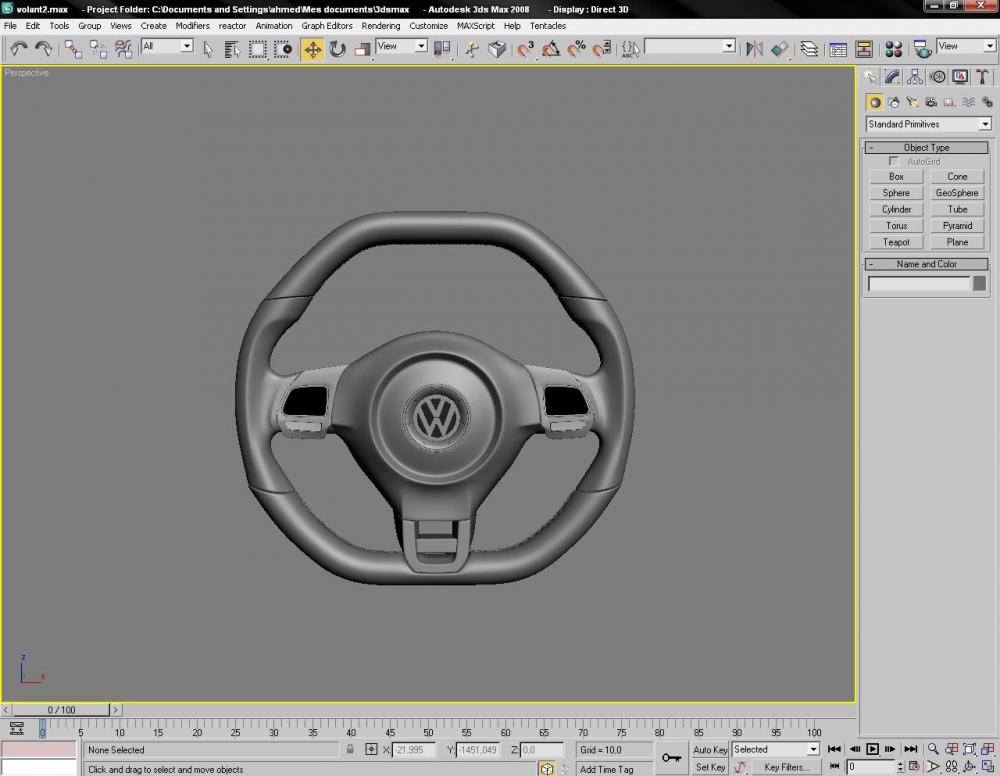Open the Material Editor icon
Image resolution: width=1000 pixels, height=776 pixels.
893,49
